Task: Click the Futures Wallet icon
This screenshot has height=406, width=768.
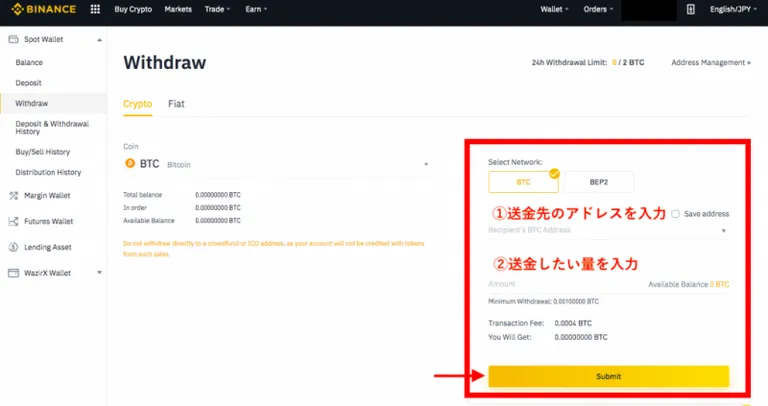Action: coord(13,221)
